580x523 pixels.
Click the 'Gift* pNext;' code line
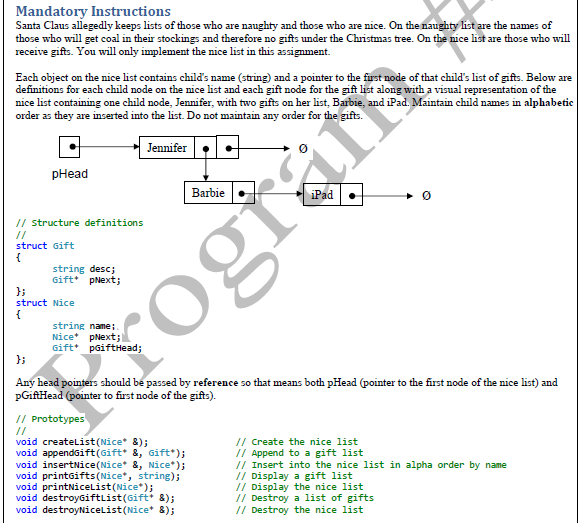(x=86, y=280)
